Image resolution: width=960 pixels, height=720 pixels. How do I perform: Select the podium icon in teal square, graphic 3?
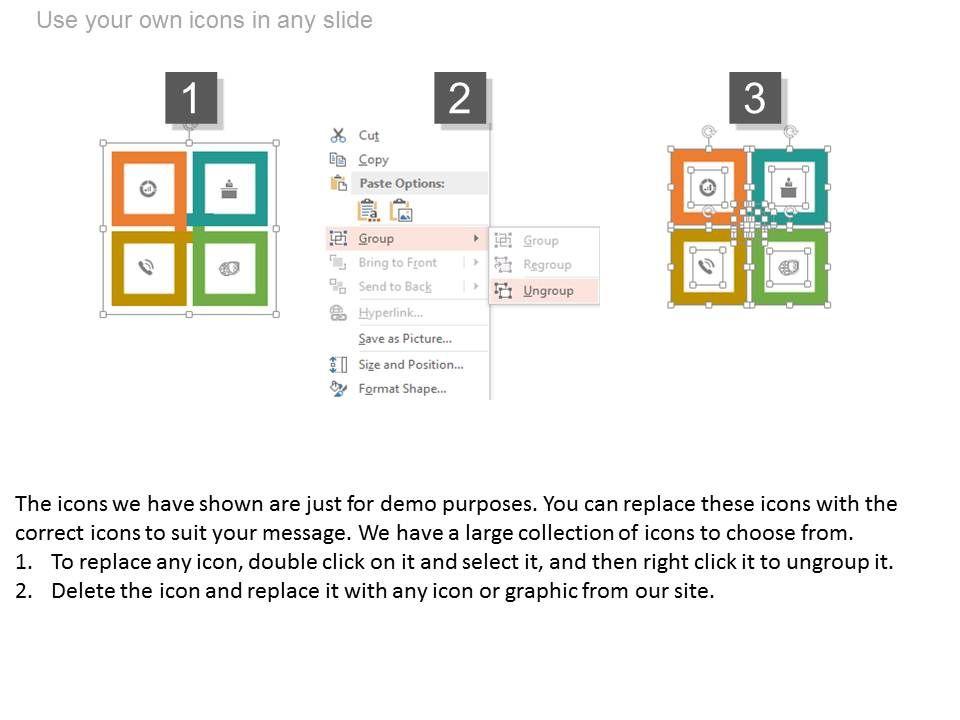pos(789,187)
